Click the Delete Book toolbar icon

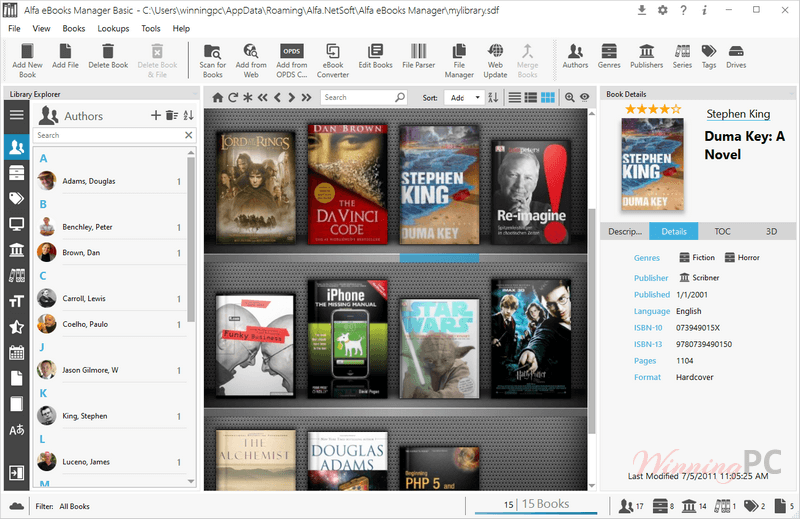108,56
